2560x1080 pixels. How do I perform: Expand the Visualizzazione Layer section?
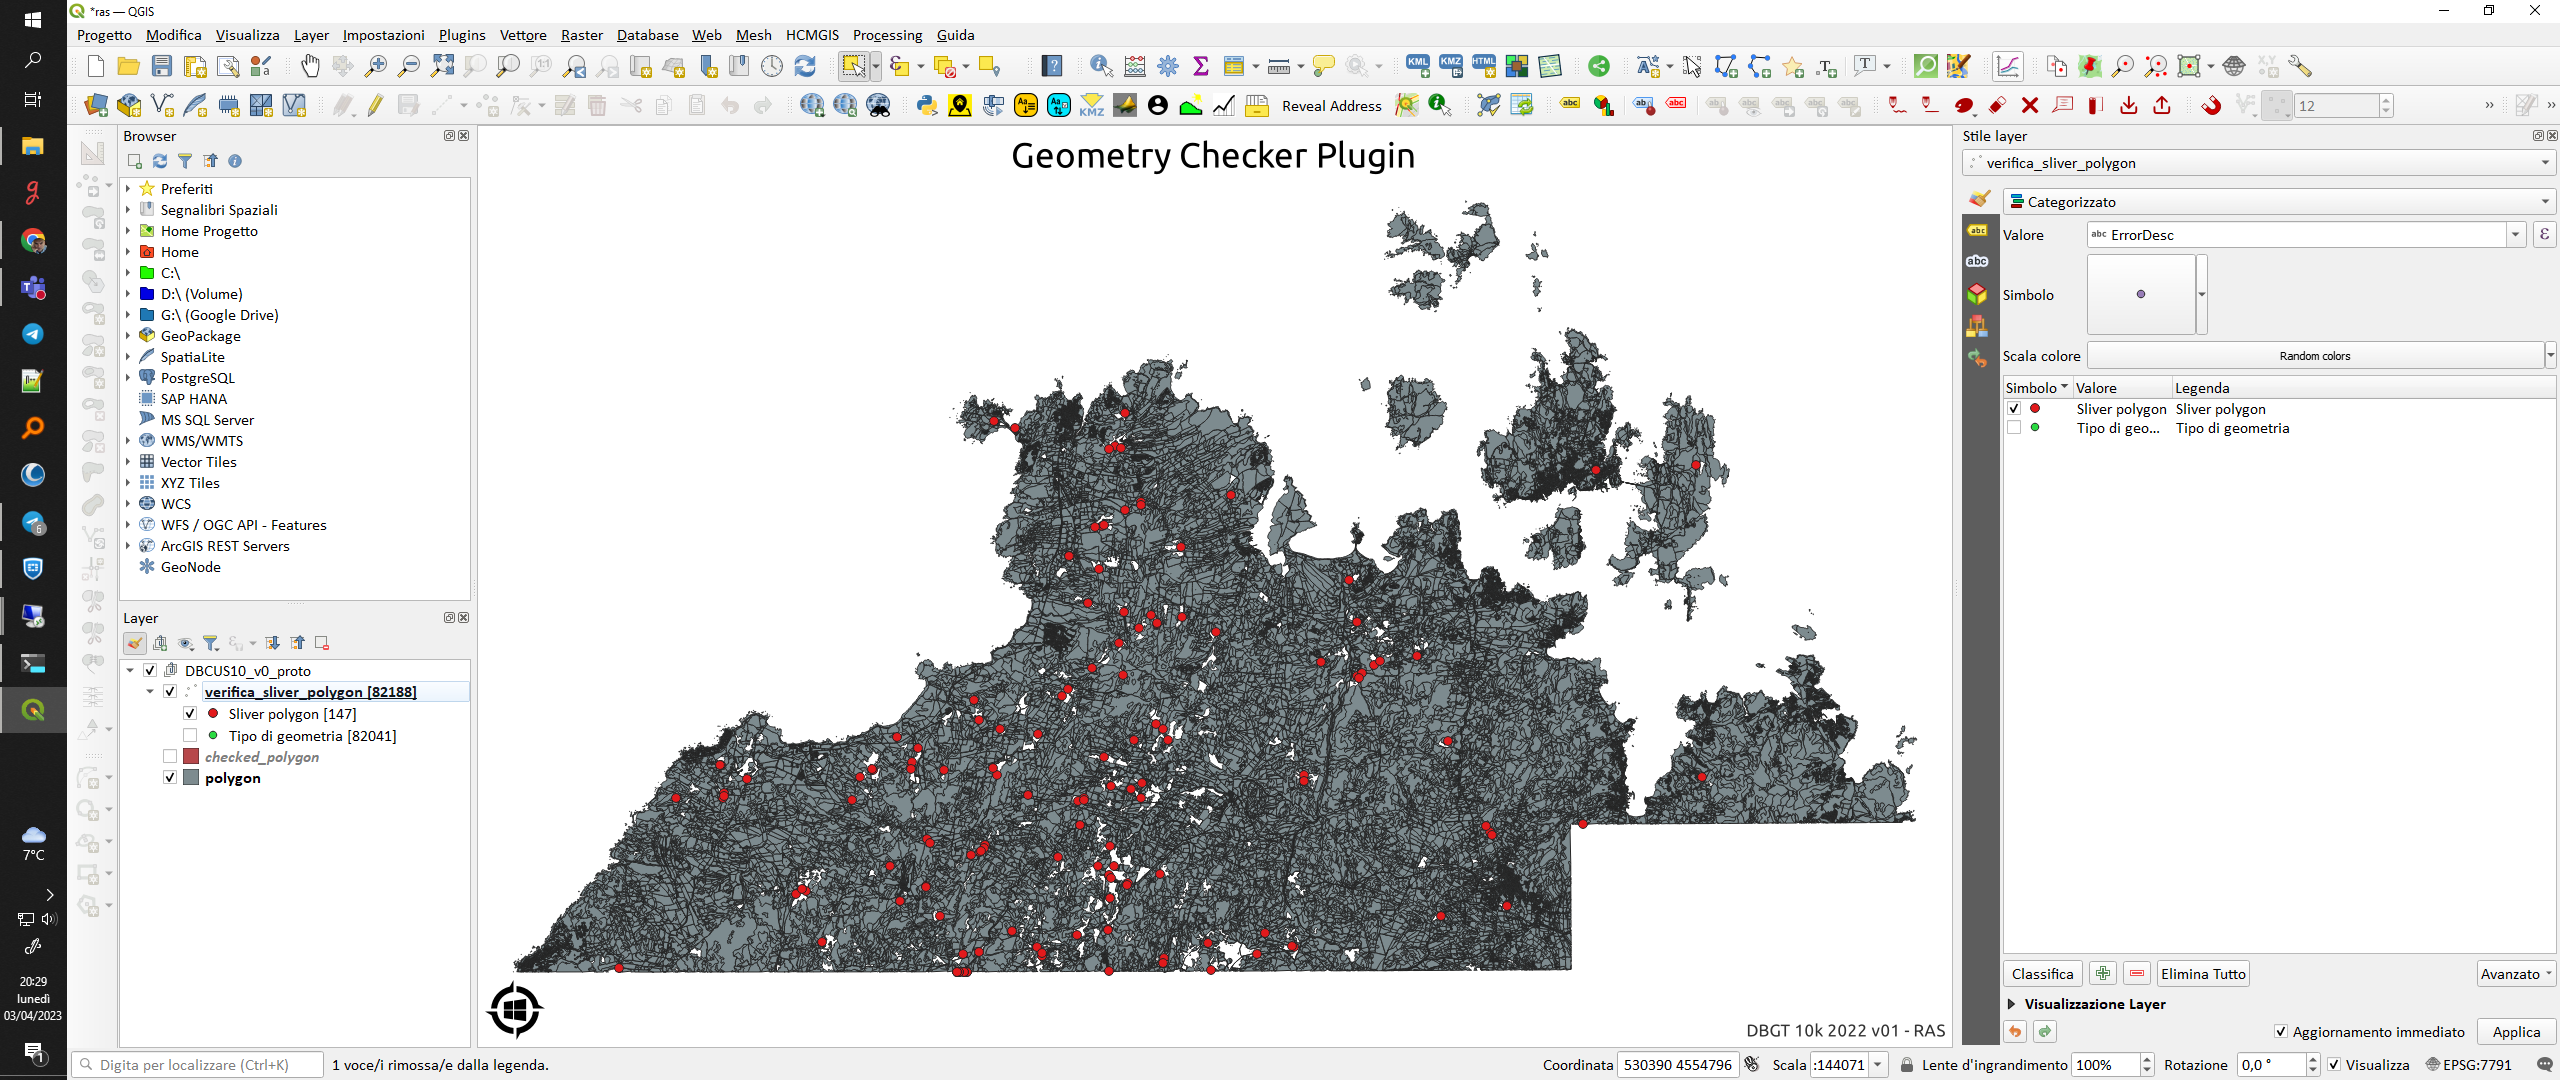(2011, 1004)
